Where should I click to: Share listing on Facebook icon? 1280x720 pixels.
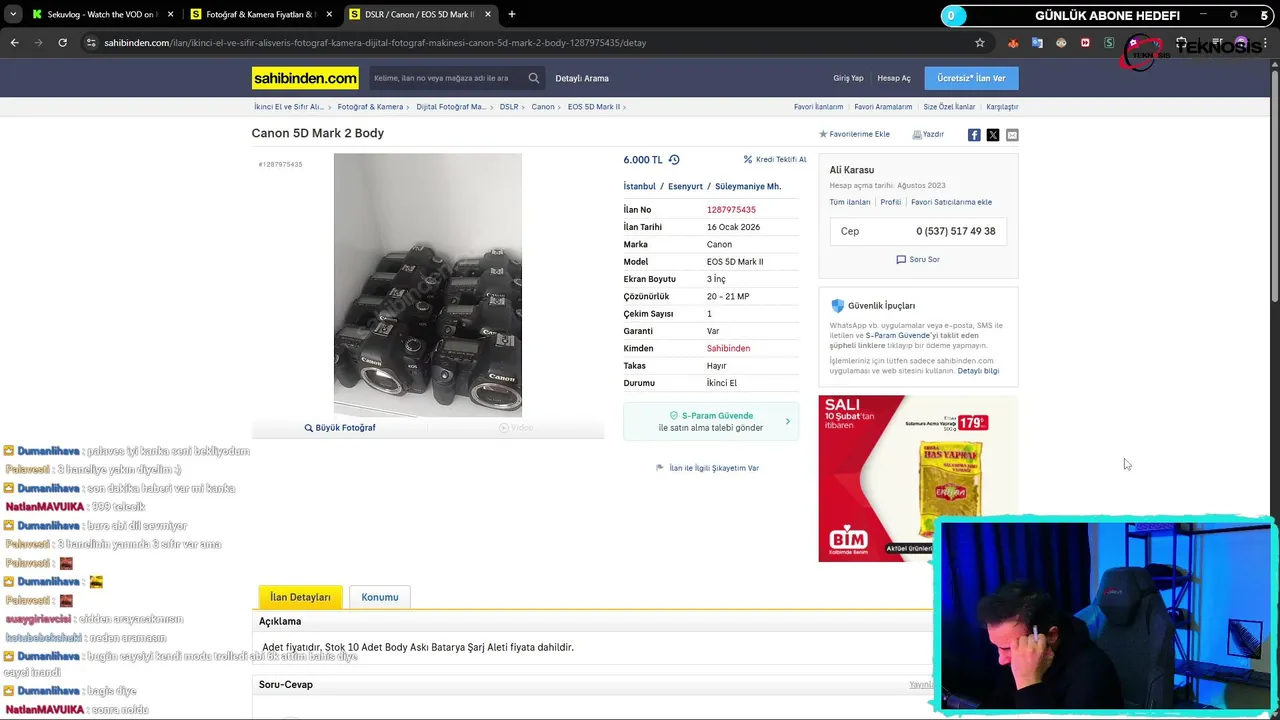point(974,135)
